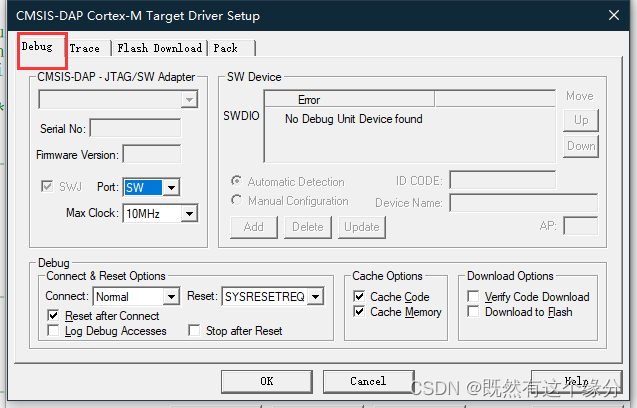Enable Verify Code Download checkbox

473,296
